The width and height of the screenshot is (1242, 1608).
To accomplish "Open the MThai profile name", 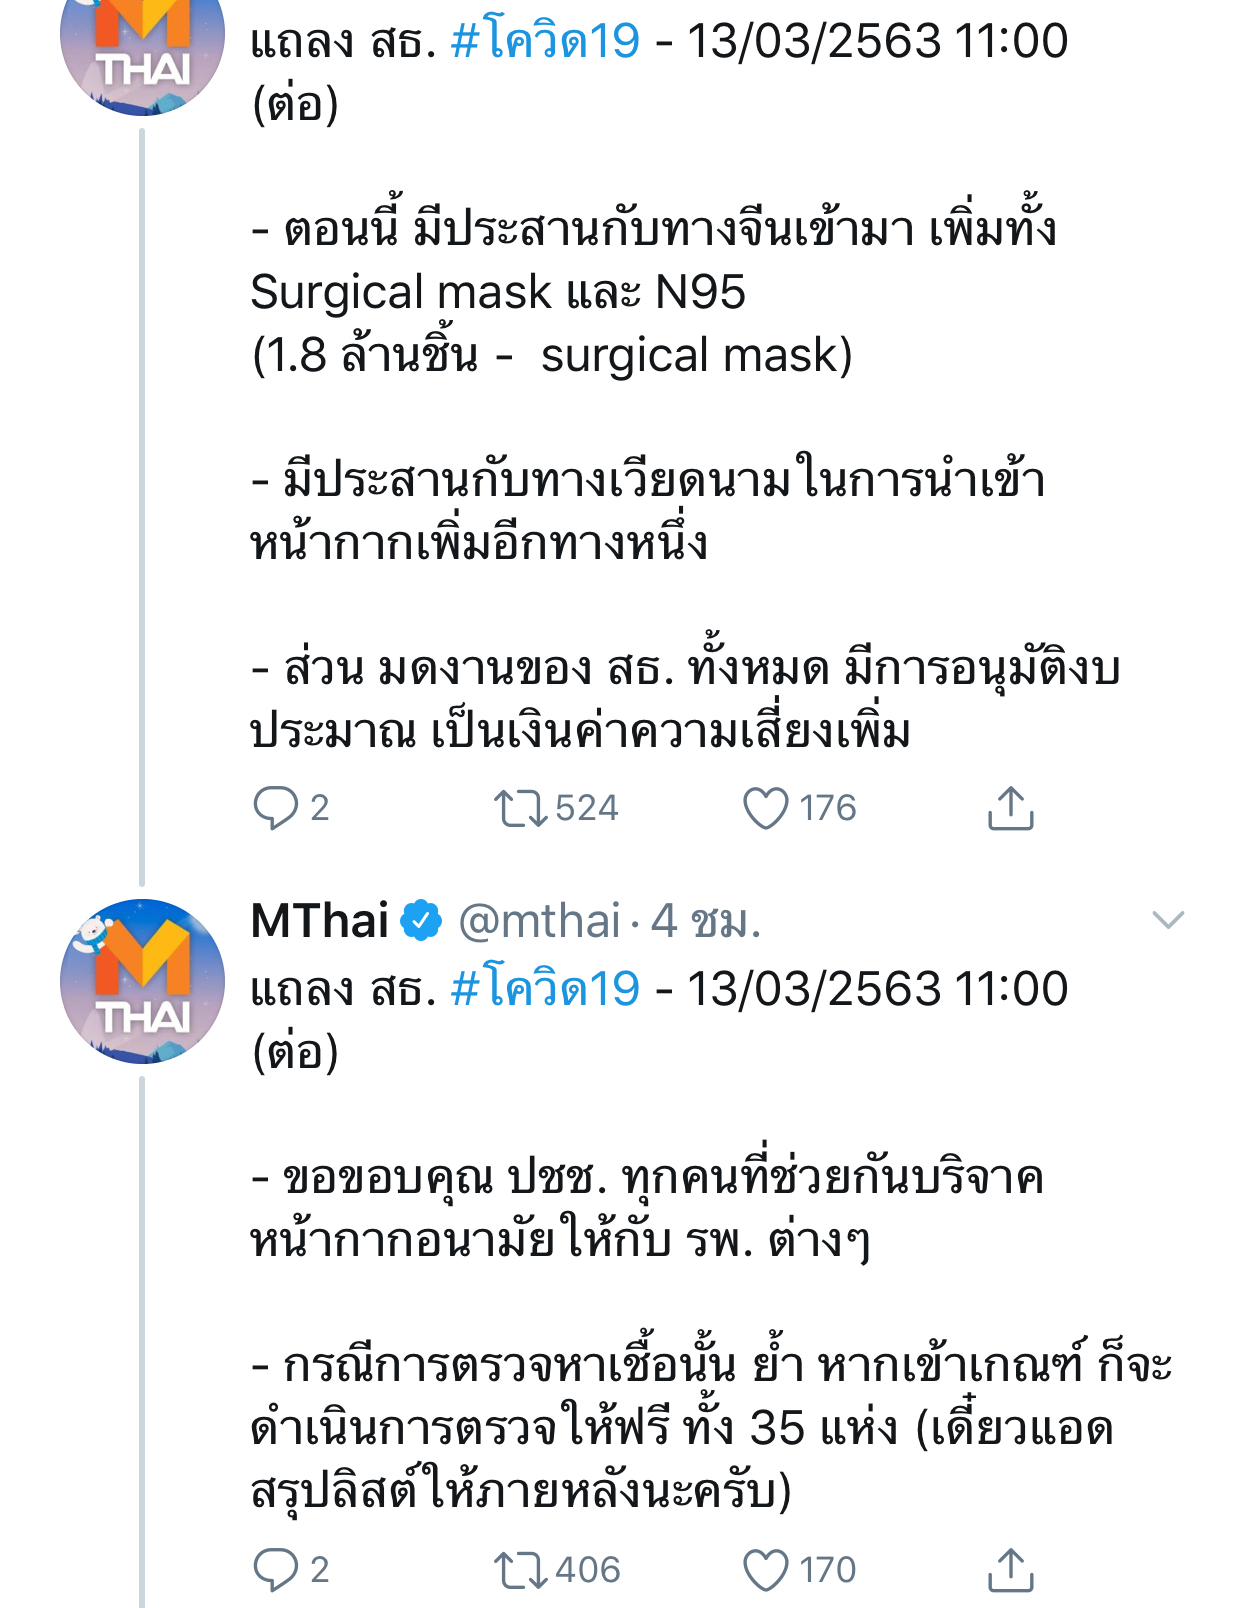I will point(320,921).
